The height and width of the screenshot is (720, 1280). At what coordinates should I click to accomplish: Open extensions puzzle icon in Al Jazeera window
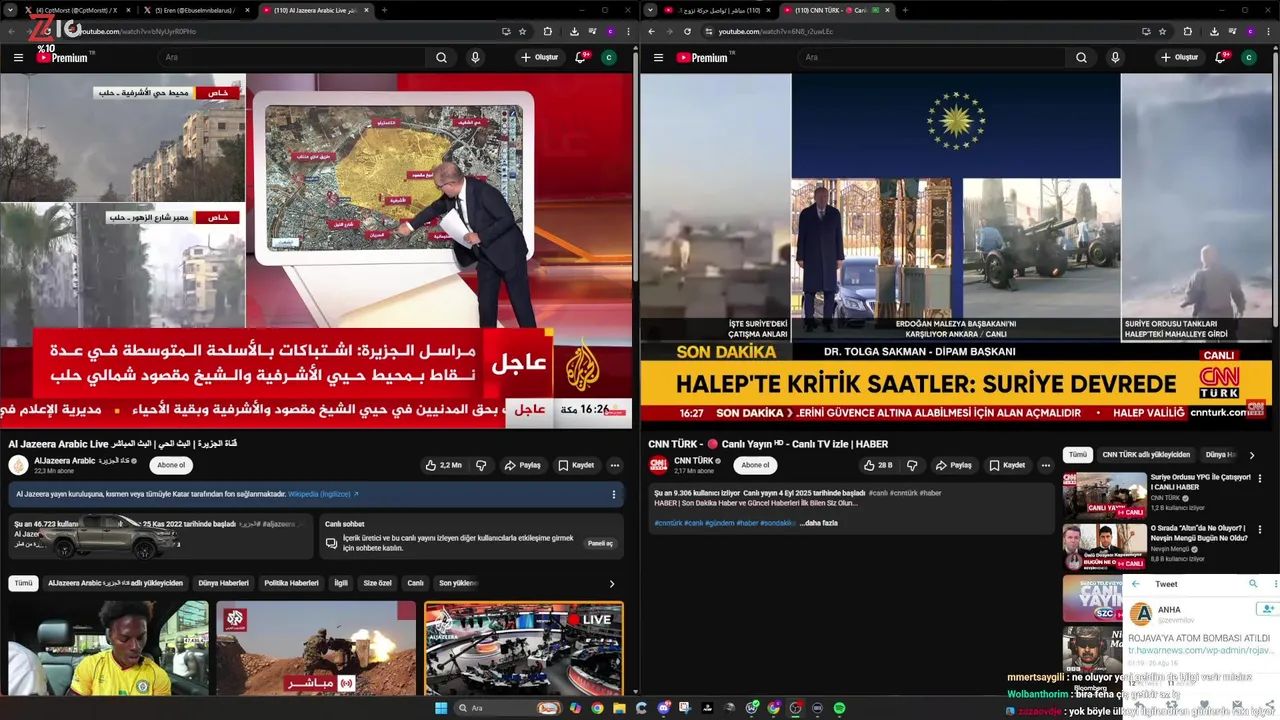click(x=547, y=31)
